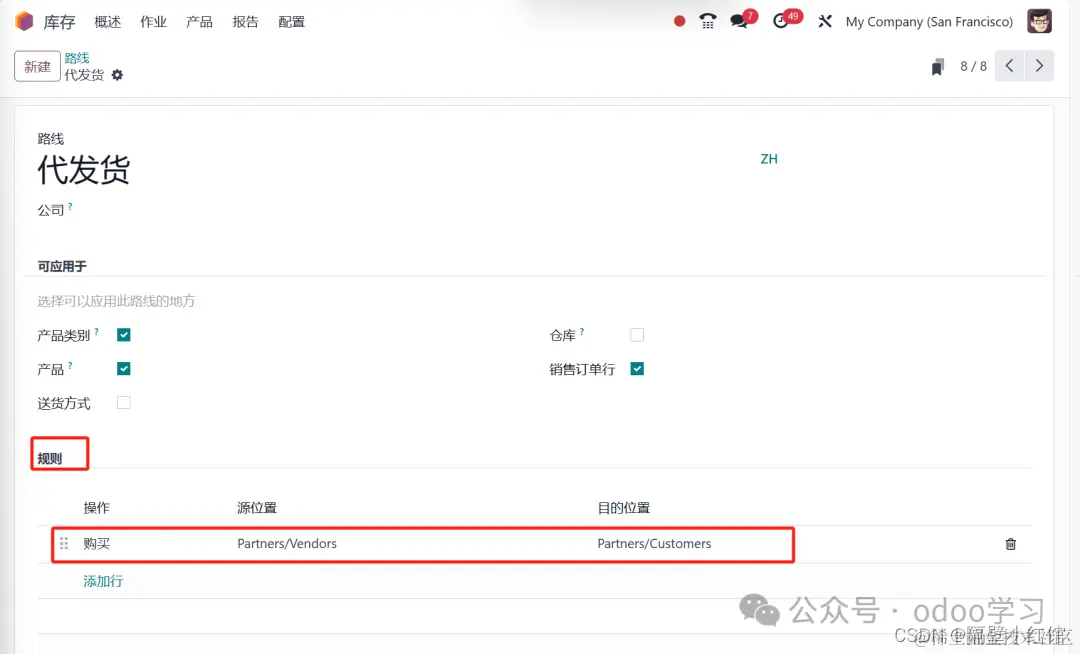Toggle the 产品类别 checkbox

pyautogui.click(x=124, y=335)
